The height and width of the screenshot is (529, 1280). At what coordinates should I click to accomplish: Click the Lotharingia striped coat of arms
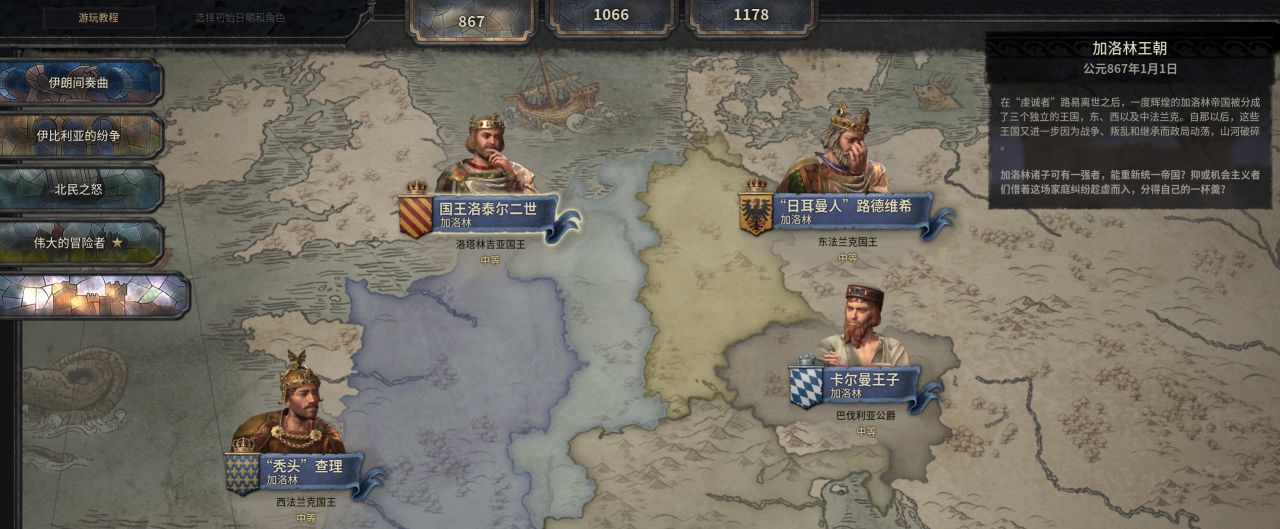tap(416, 215)
